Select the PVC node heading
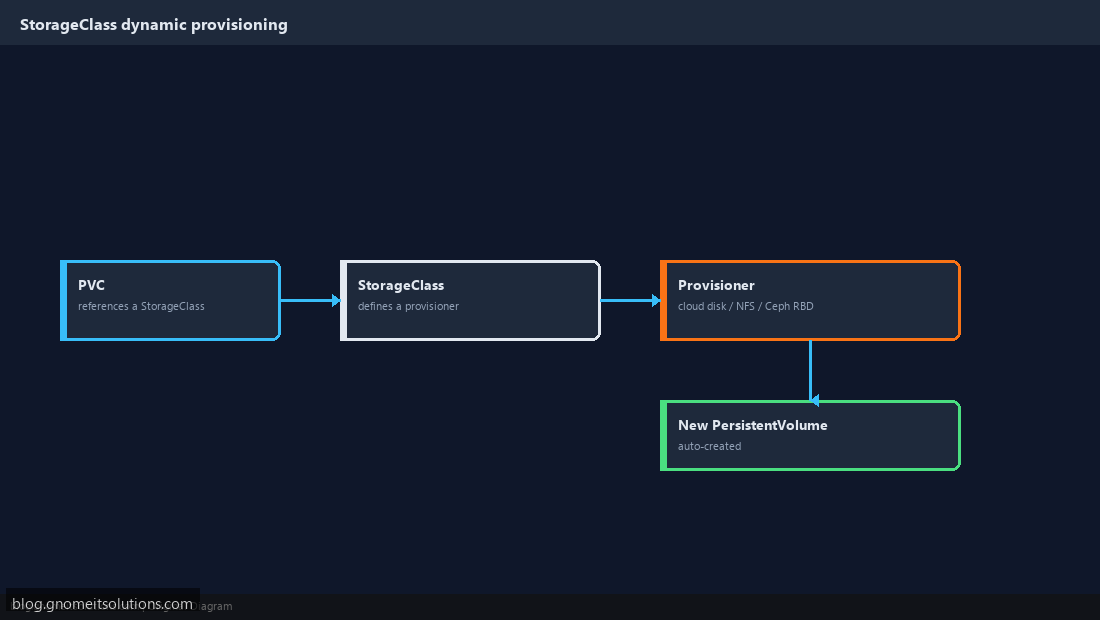Image resolution: width=1100 pixels, height=620 pixels. tap(91, 285)
